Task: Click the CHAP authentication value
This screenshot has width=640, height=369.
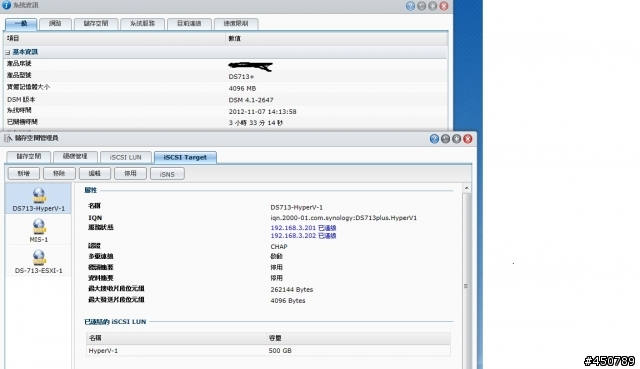Action: tap(279, 247)
